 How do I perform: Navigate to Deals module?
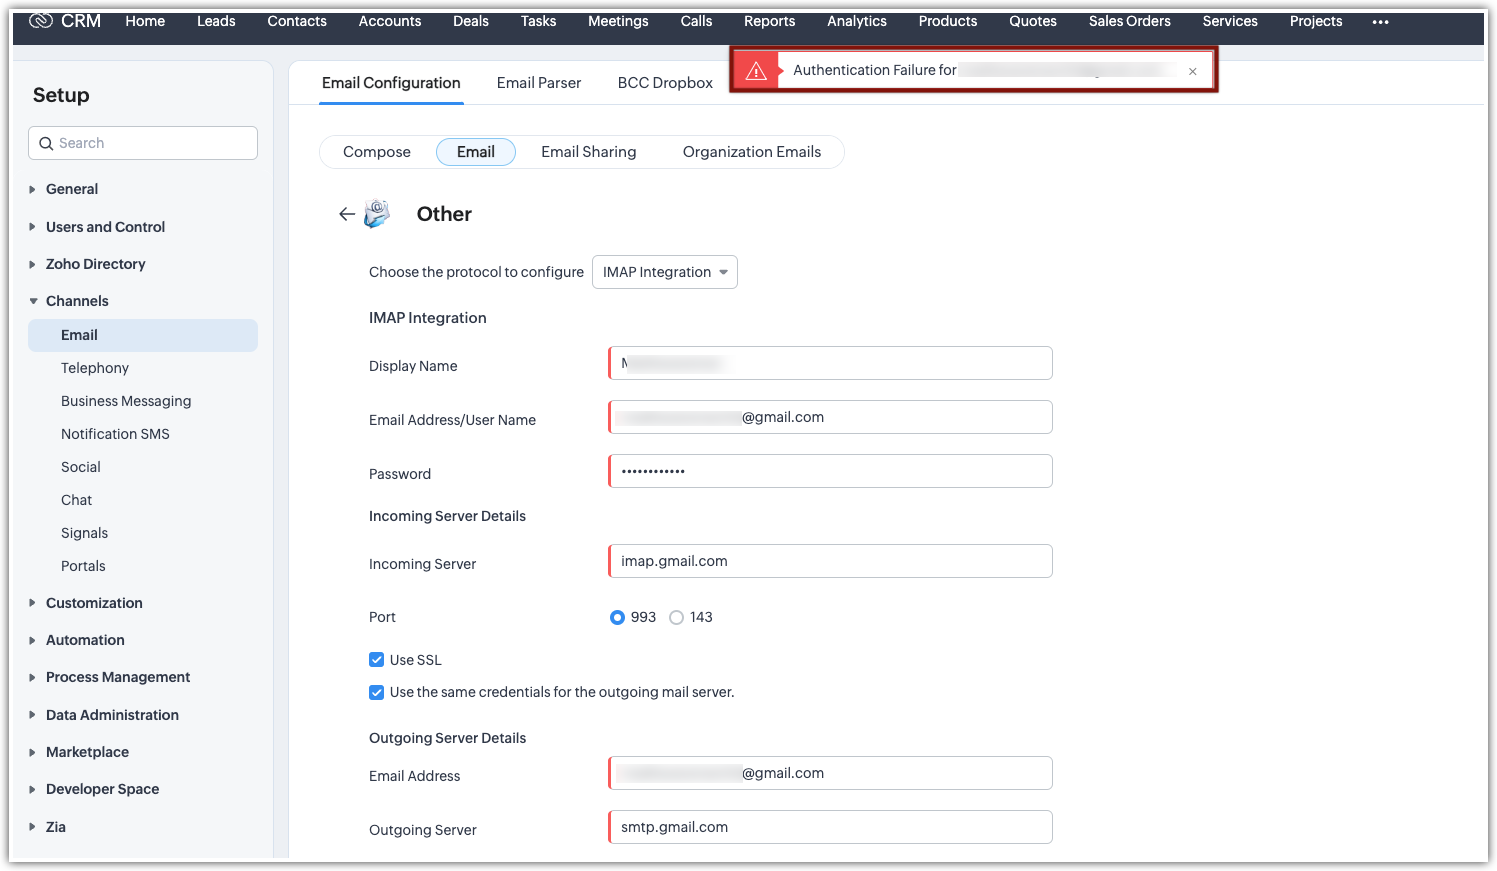point(471,21)
